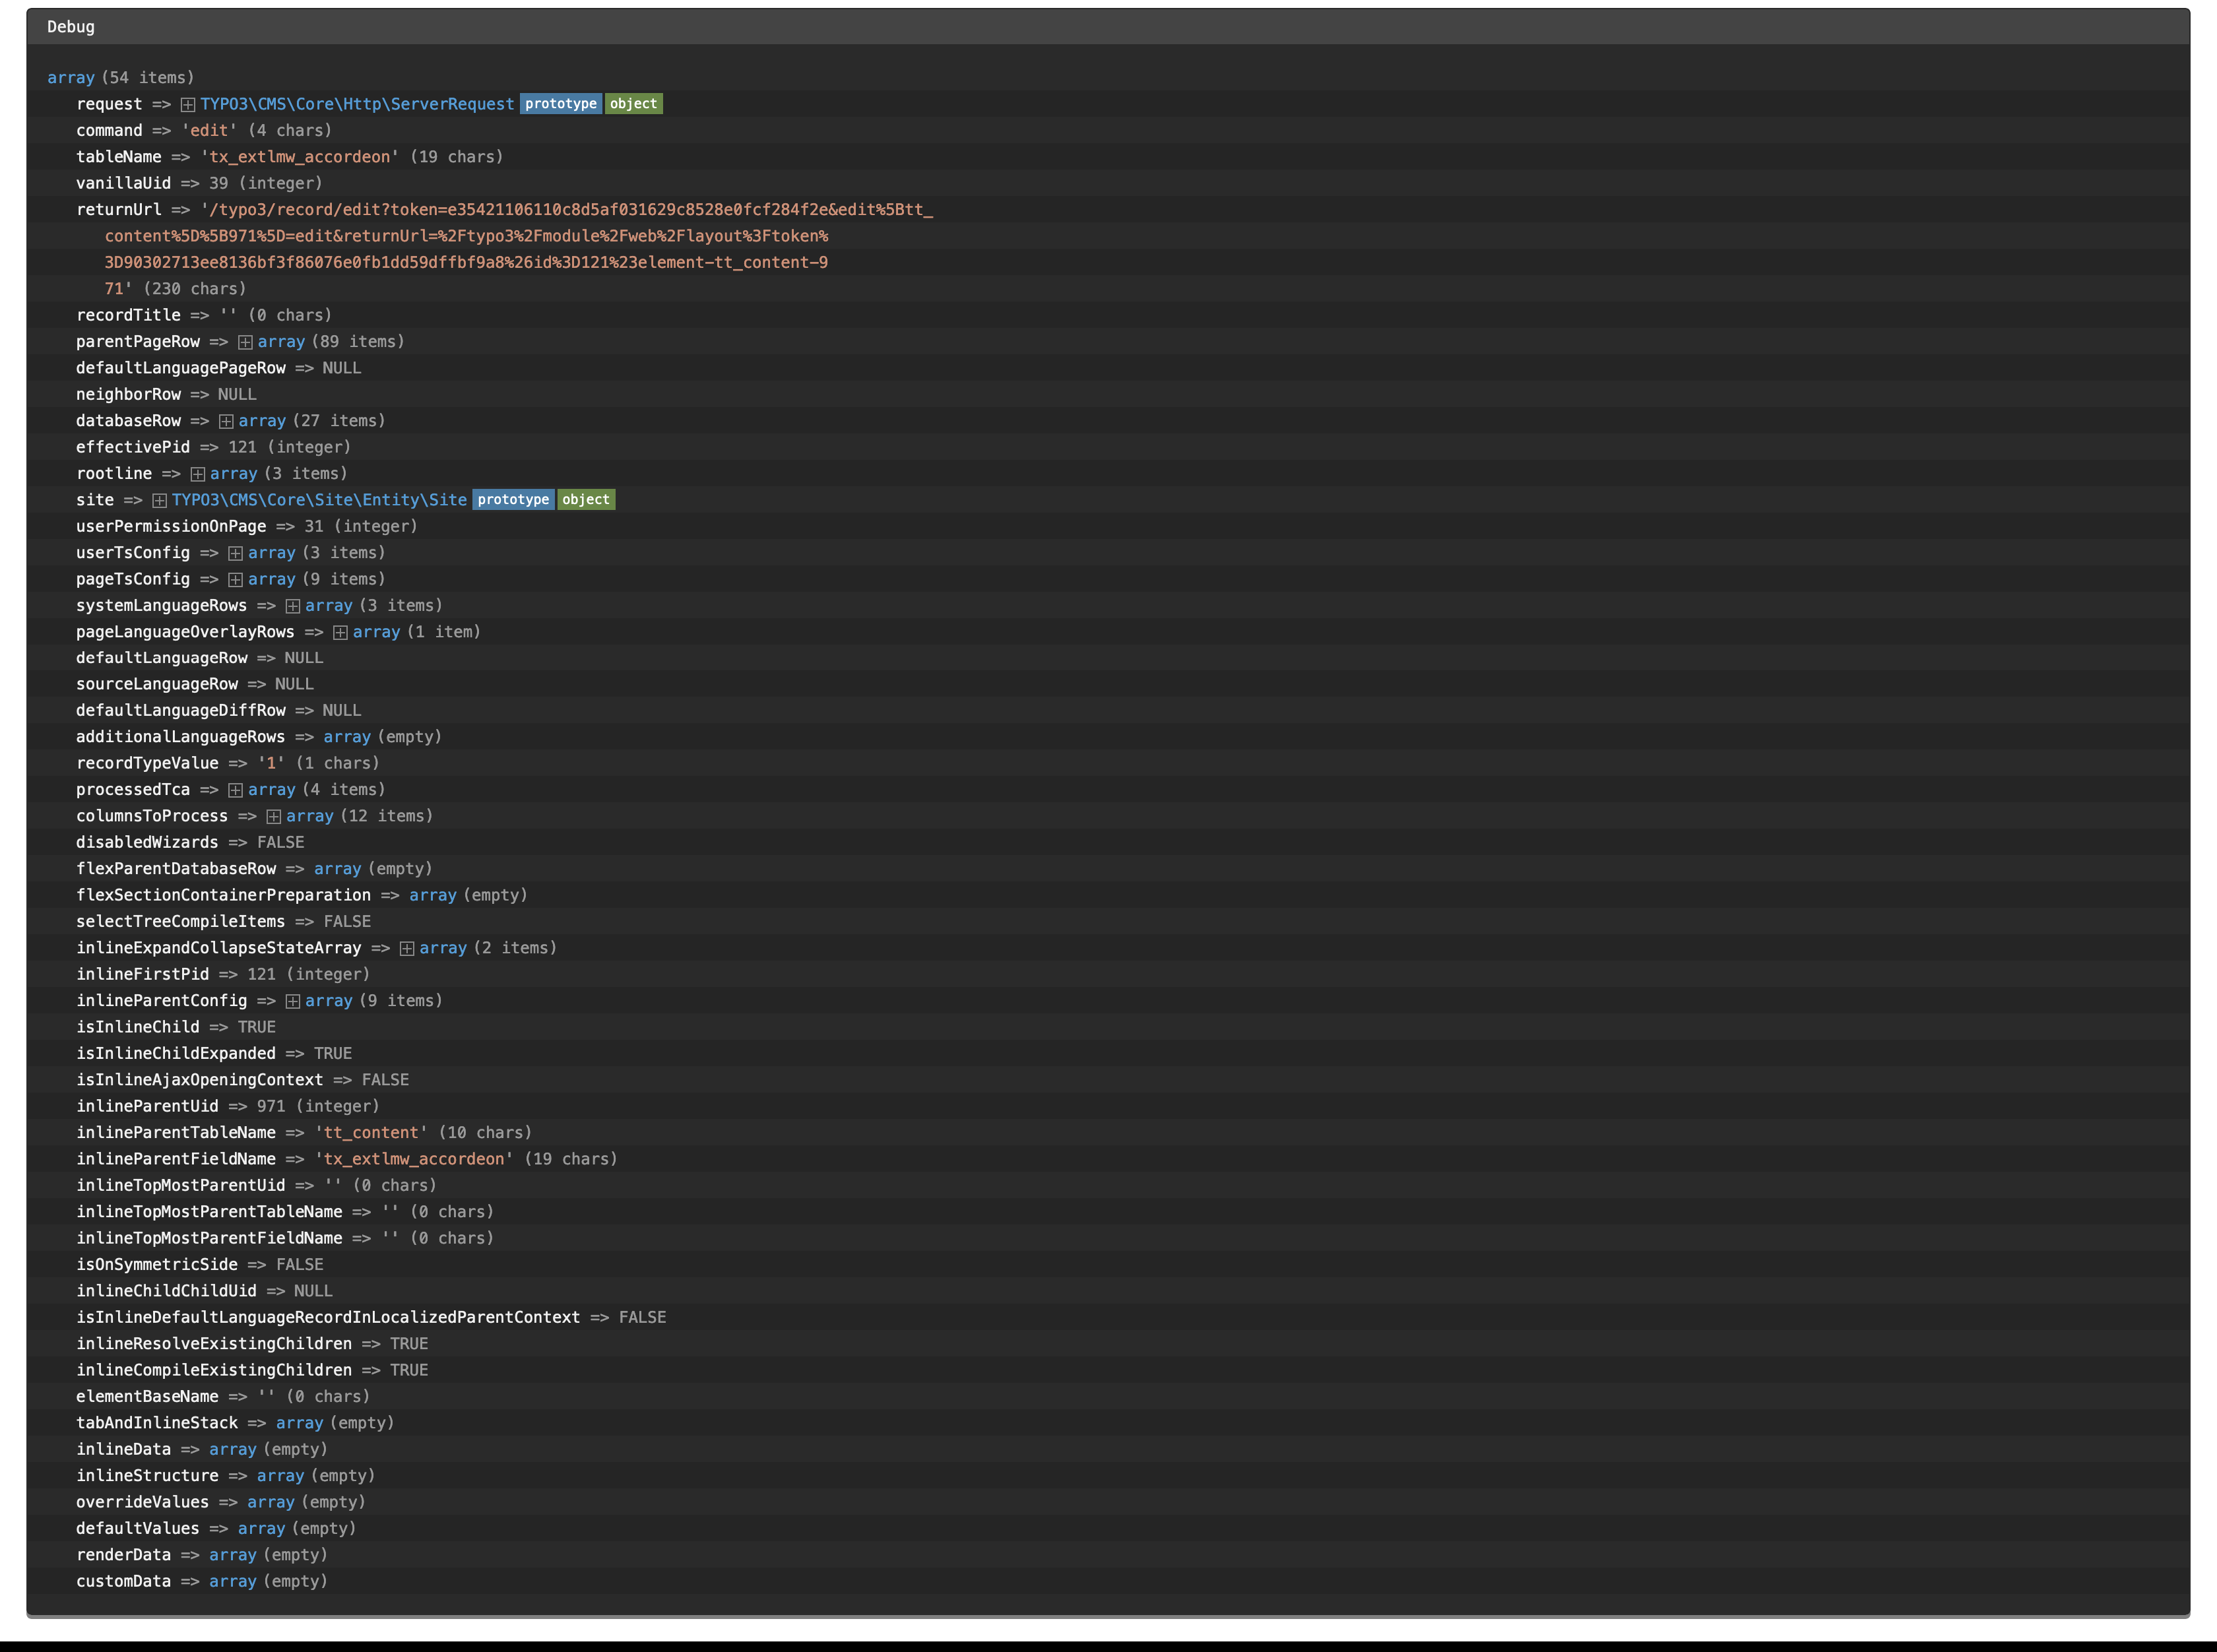Click the inlineResolveExistingChildren key

coord(214,1344)
